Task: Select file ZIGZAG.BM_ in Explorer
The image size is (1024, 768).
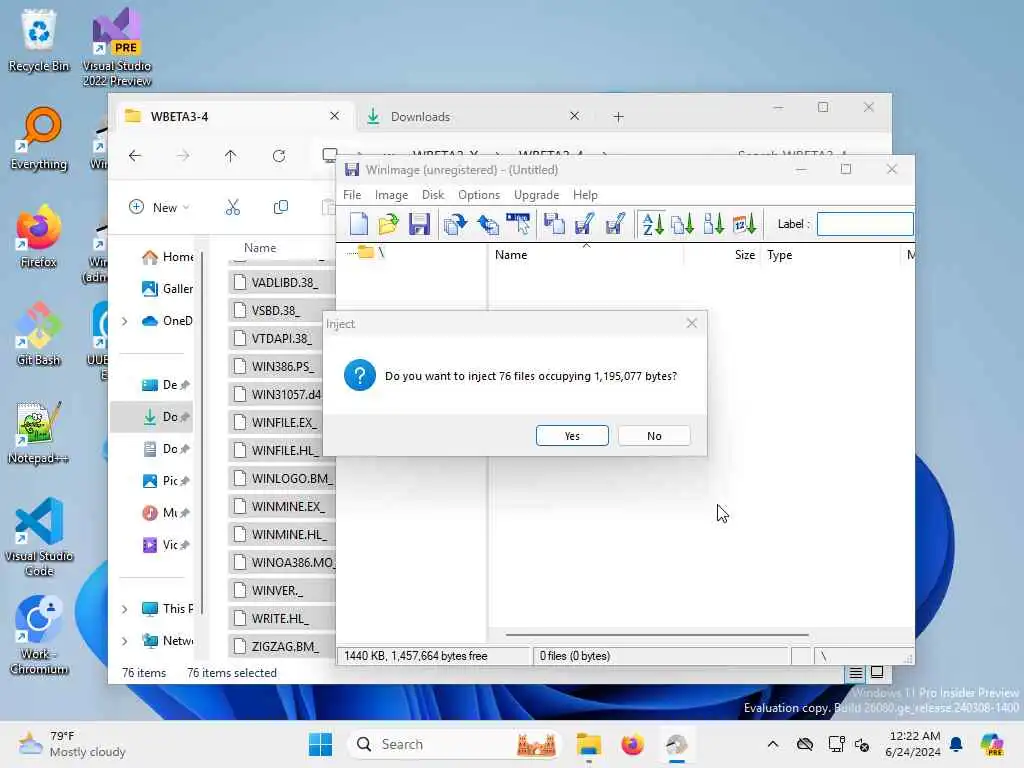Action: point(282,646)
